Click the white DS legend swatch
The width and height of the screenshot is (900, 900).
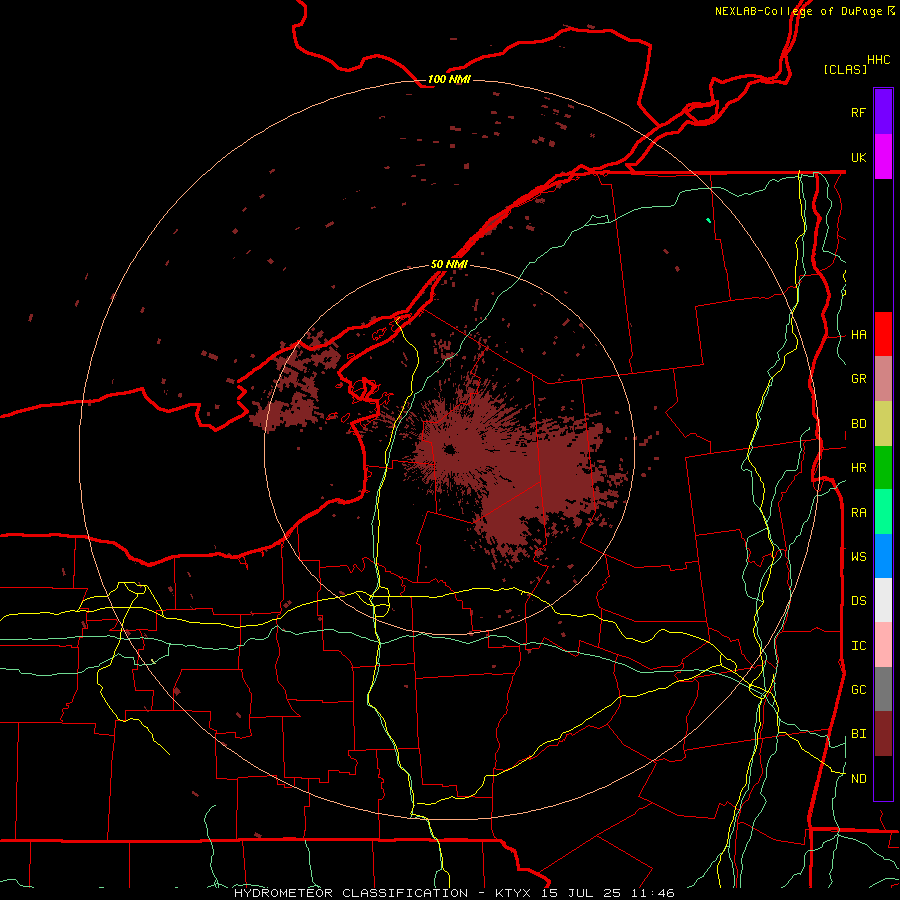tap(883, 600)
